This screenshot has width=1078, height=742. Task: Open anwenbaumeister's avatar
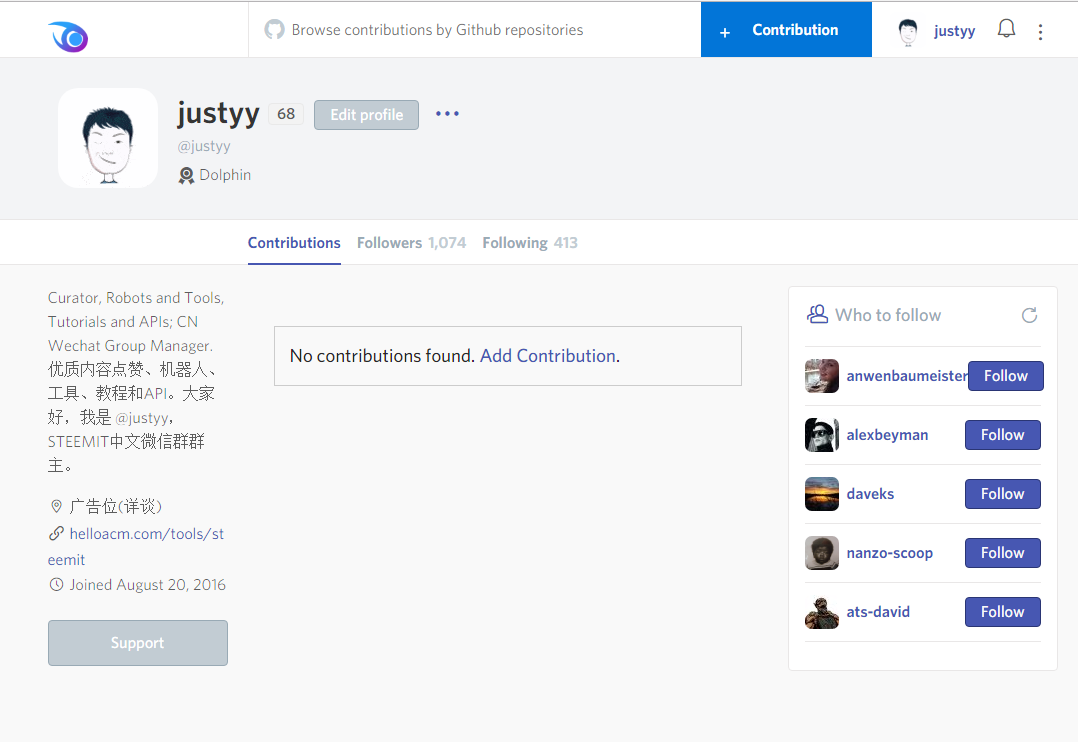(x=822, y=375)
